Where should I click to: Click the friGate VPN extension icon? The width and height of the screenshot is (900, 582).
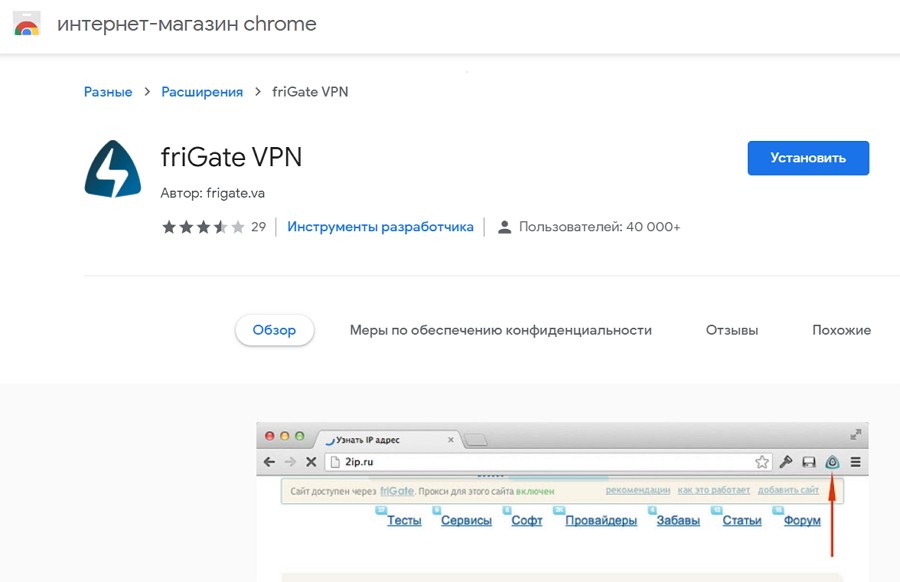[112, 169]
